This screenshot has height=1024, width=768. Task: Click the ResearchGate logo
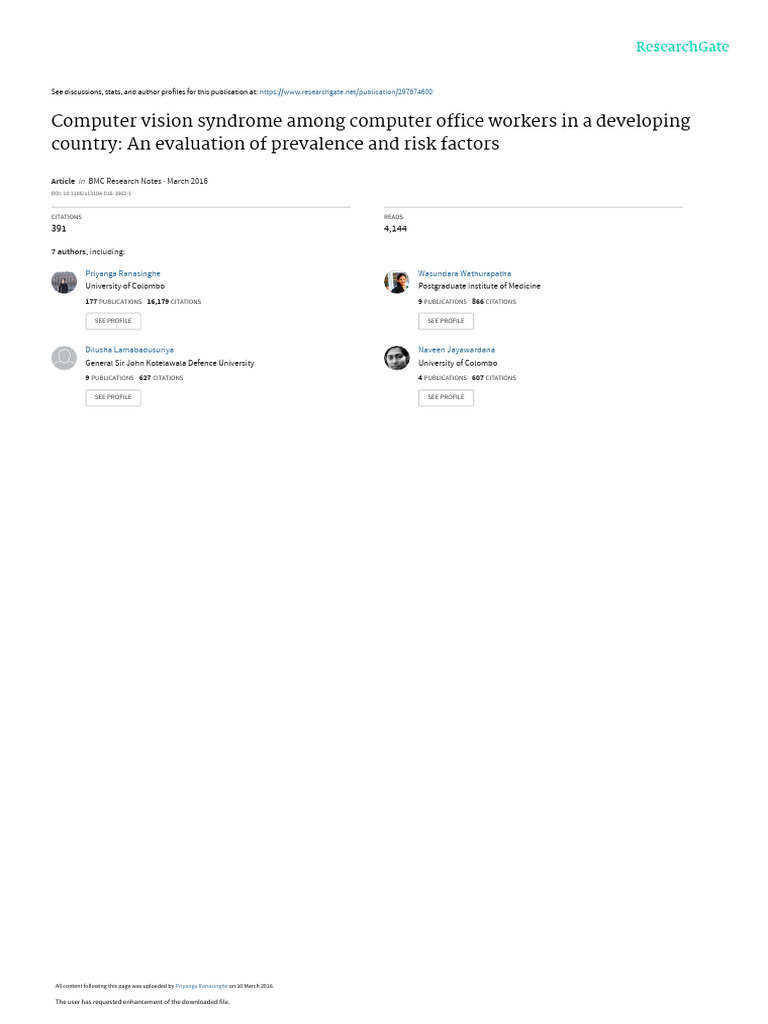click(682, 47)
